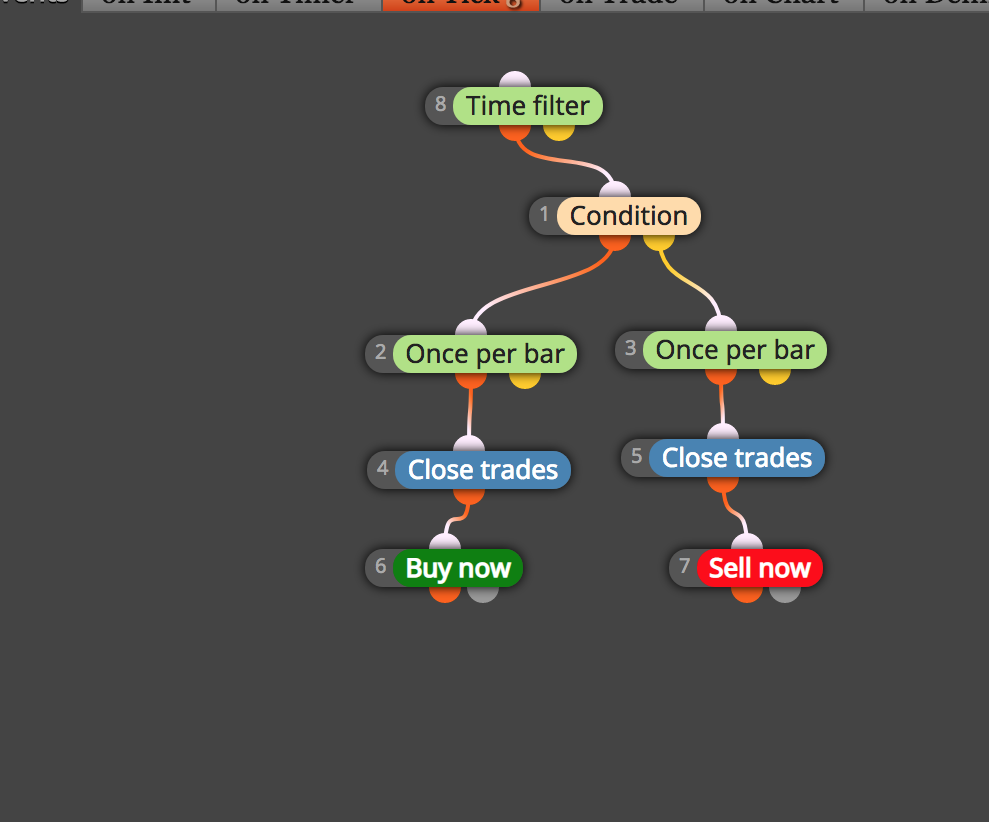The height and width of the screenshot is (822, 989).
Task: Click the input connector atop block 2 Once per bar
Action: click(471, 328)
